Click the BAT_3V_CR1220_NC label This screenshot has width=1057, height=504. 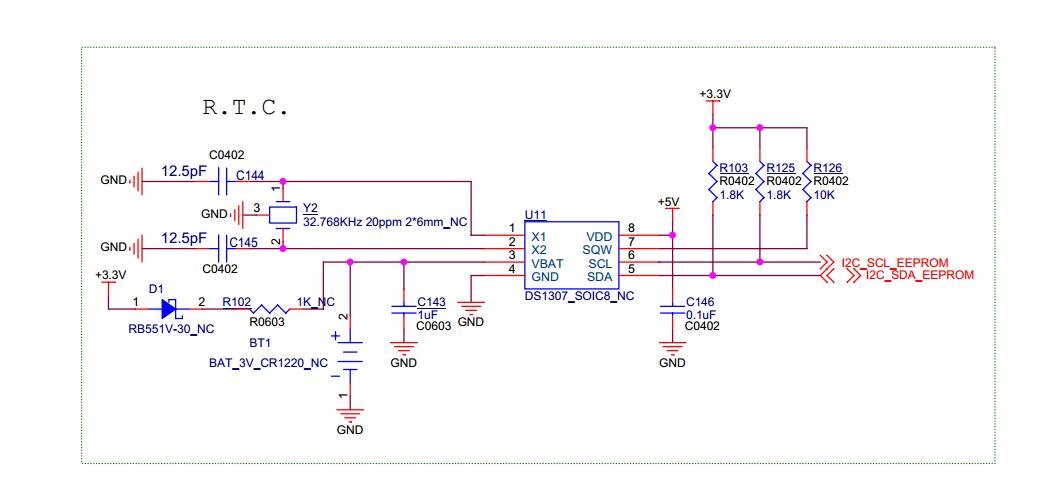point(268,363)
